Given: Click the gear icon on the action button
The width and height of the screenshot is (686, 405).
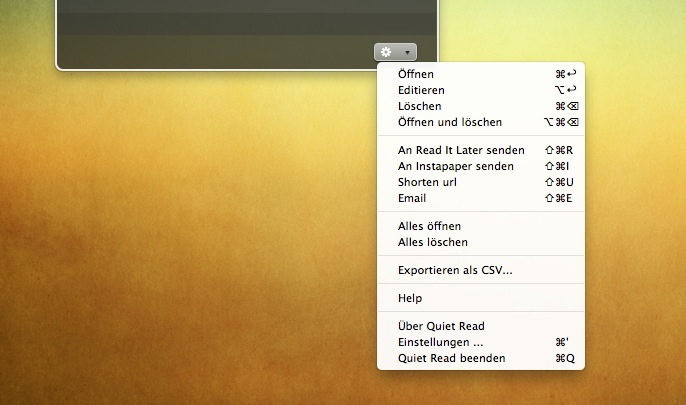Looking at the screenshot, I should 386,52.
